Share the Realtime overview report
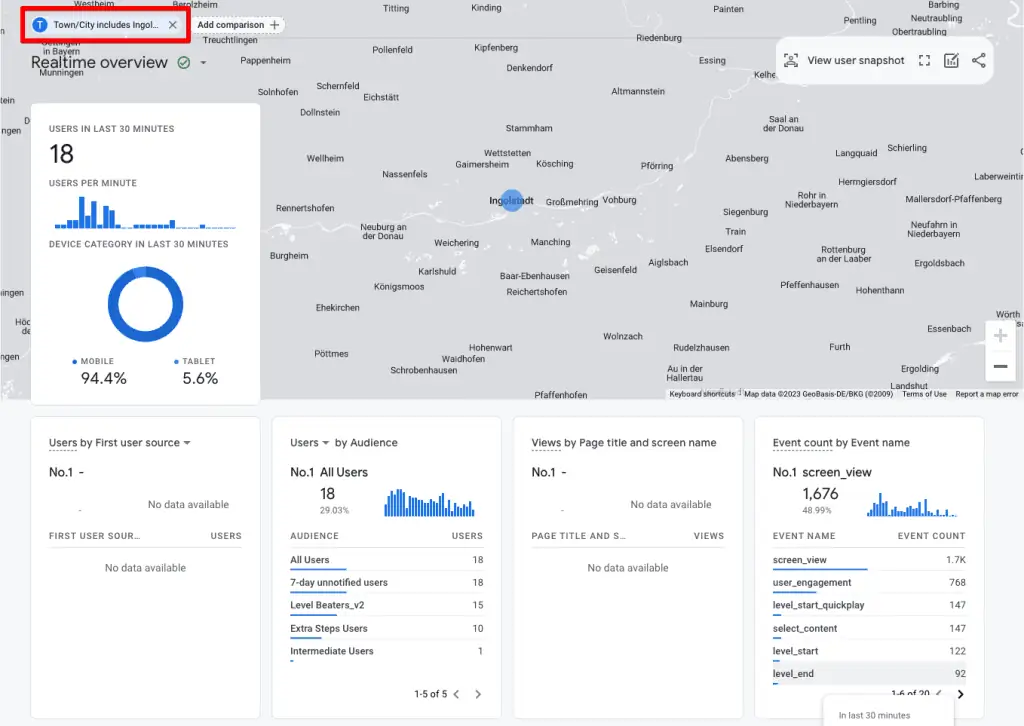The width and height of the screenshot is (1024, 726). [x=978, y=60]
